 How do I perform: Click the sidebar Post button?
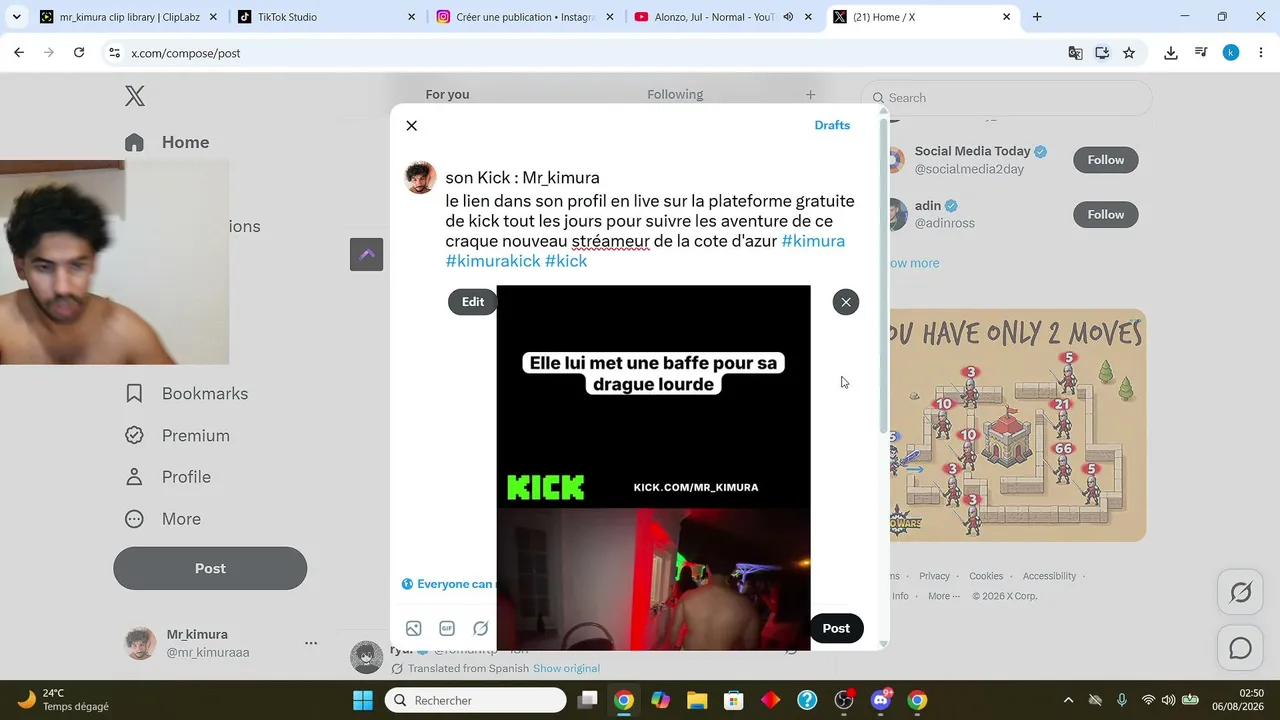[210, 568]
